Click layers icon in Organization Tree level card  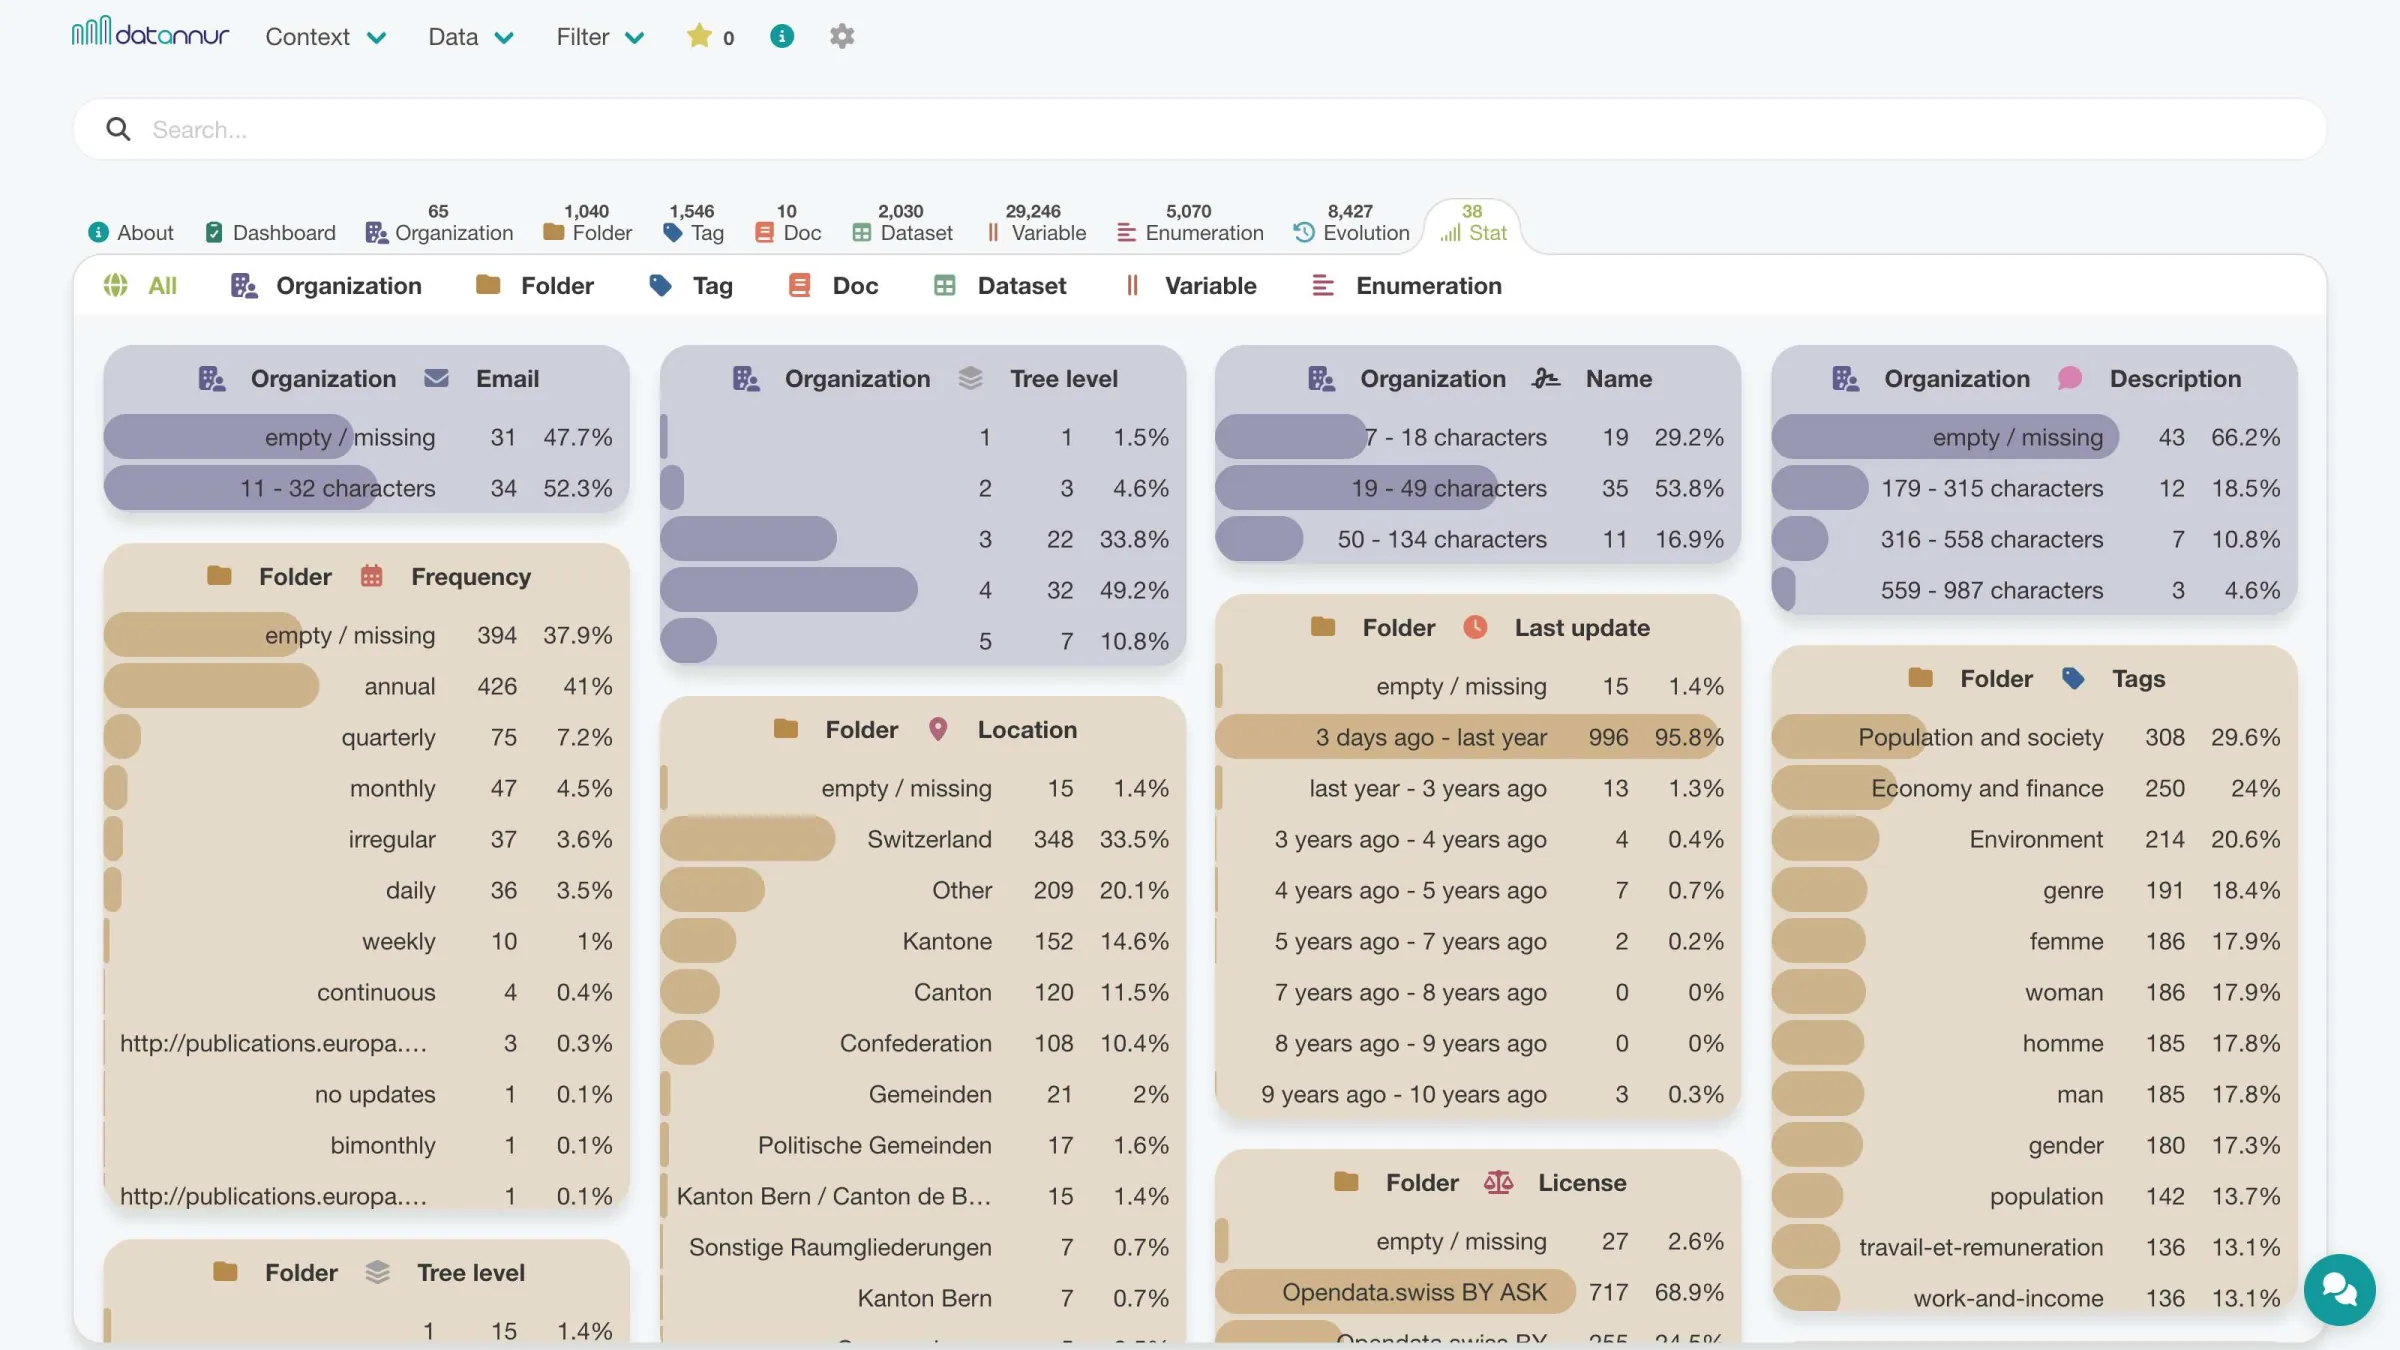point(970,379)
